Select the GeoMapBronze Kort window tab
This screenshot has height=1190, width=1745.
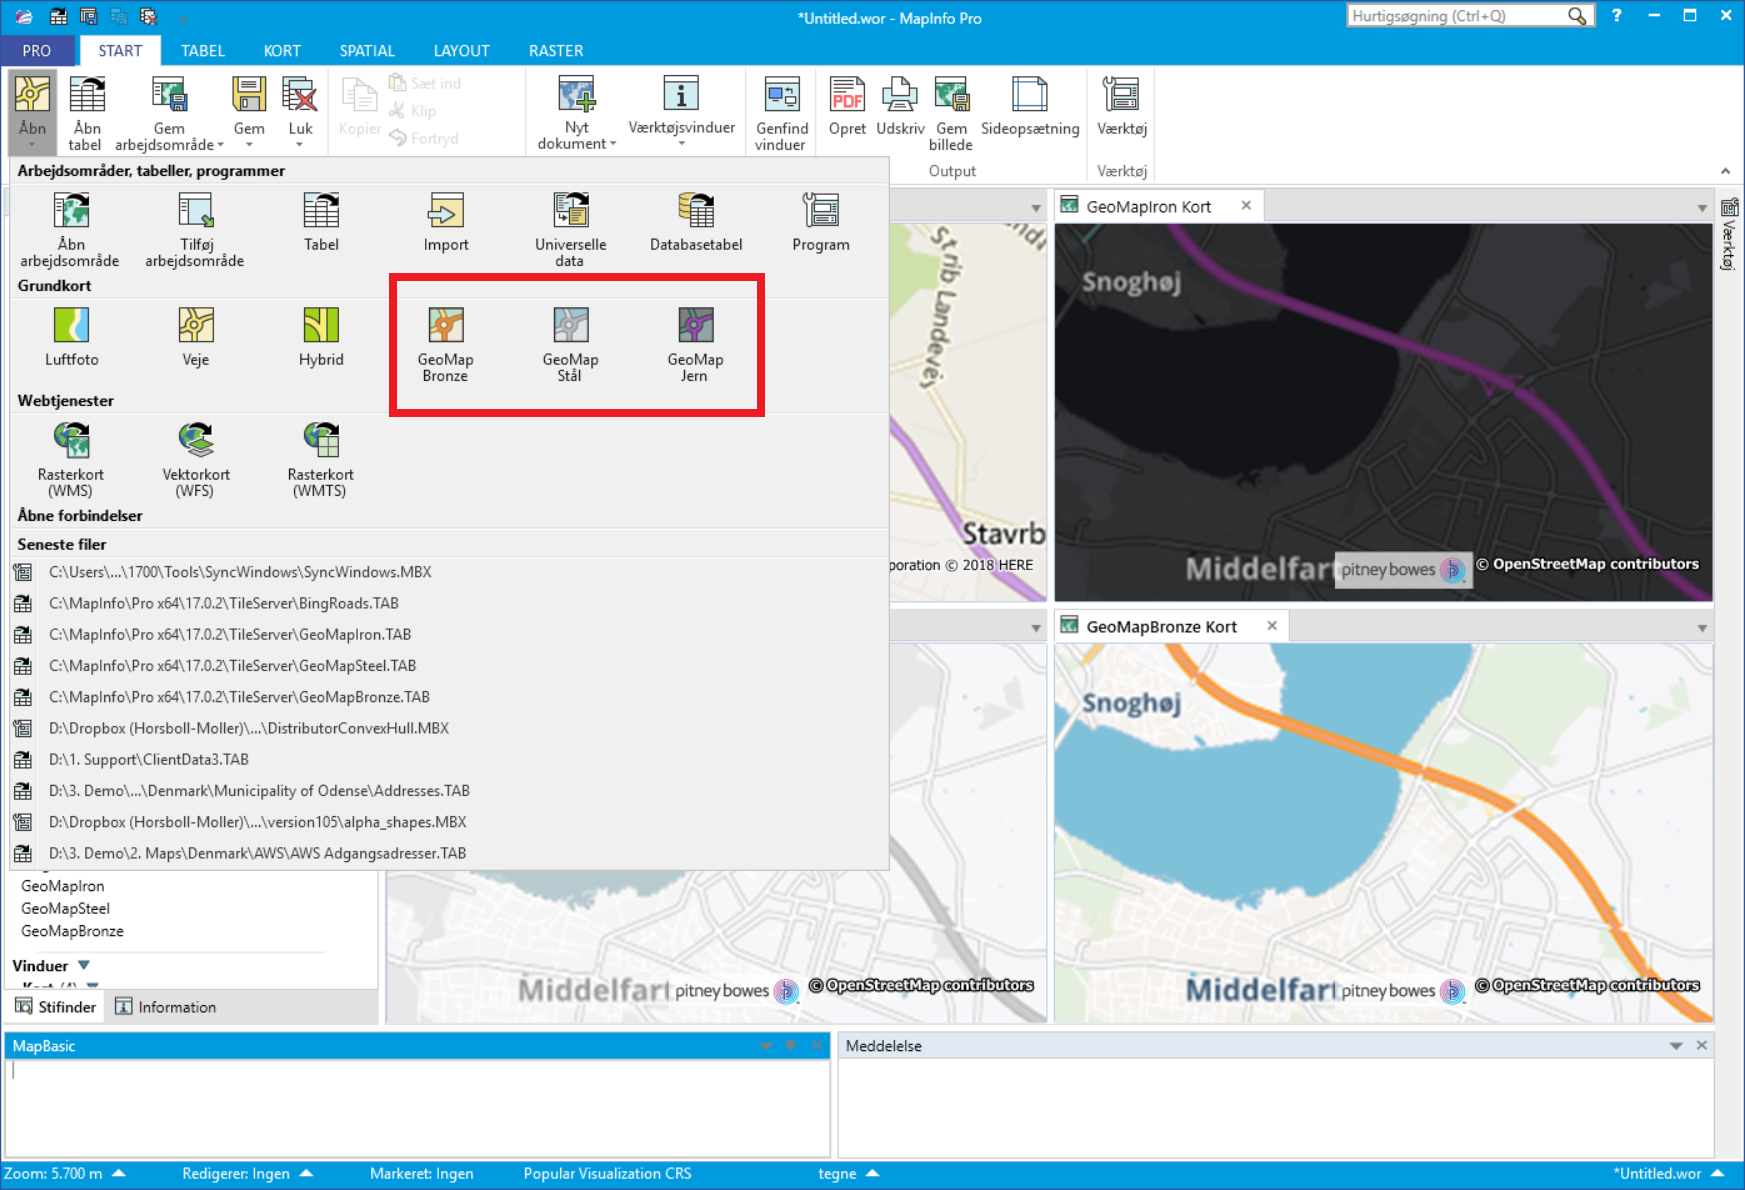pyautogui.click(x=1161, y=626)
